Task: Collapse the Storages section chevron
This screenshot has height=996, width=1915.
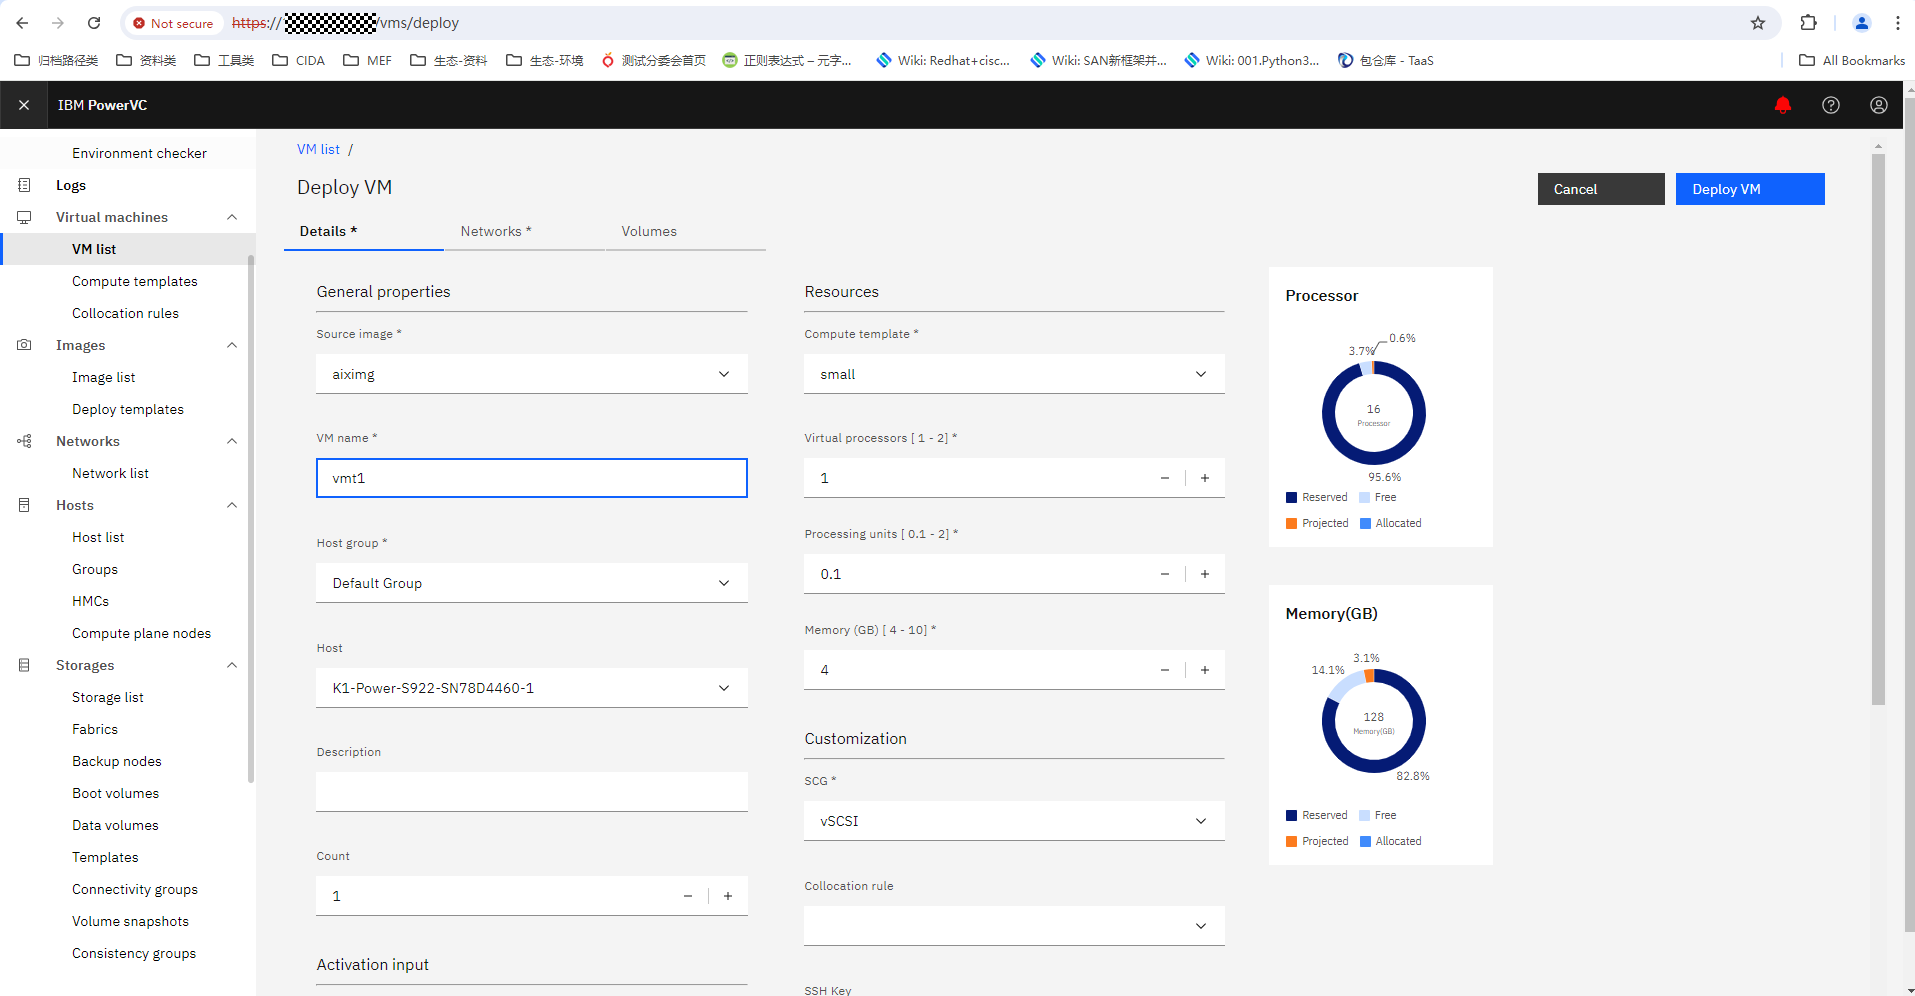Action: (x=232, y=665)
